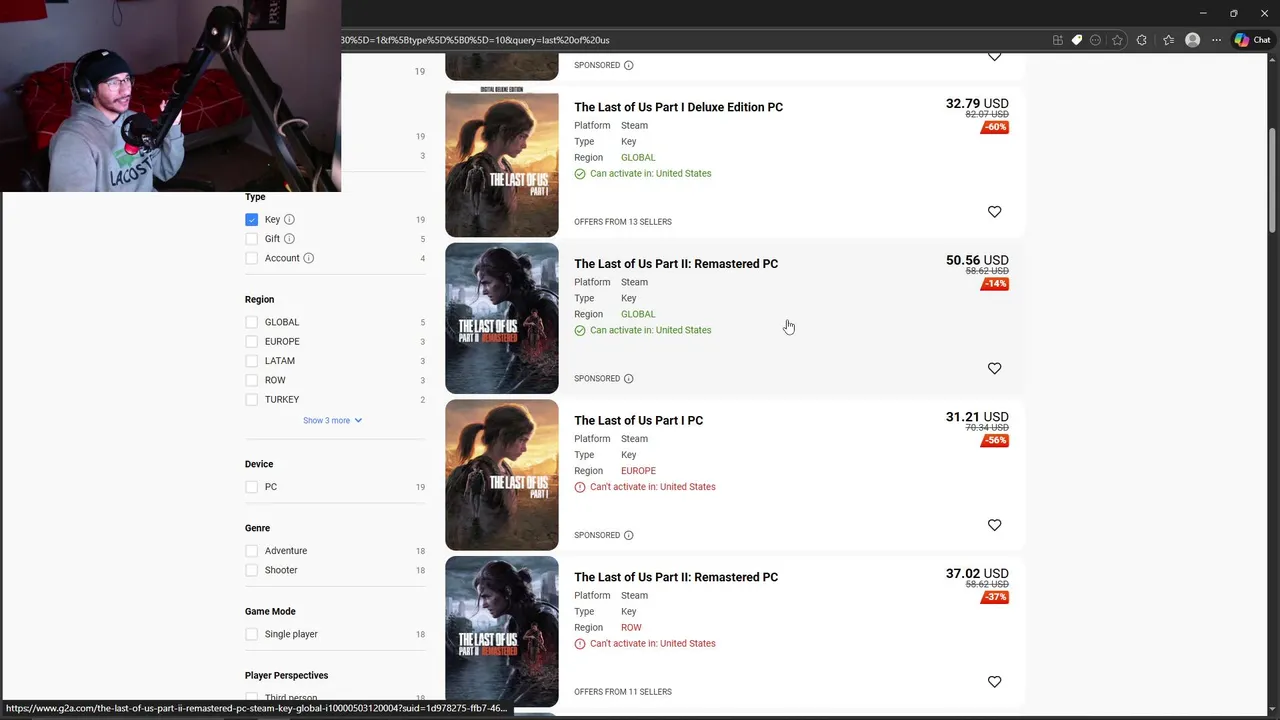Open The Last of Us Part I Deluxe Edition PC
Viewport: 1280px width, 720px height.
[x=678, y=107]
